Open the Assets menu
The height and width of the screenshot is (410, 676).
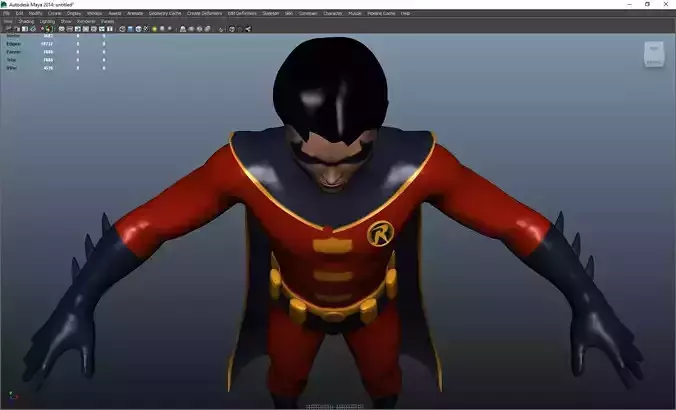point(115,13)
